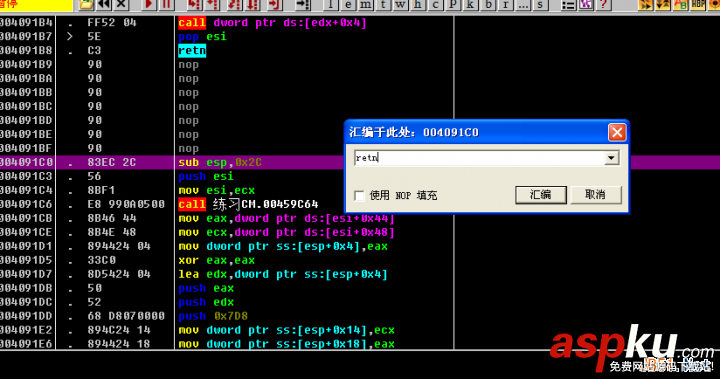720x379 pixels.
Task: Click the Restart program rewind icon
Action: [x=104, y=5]
